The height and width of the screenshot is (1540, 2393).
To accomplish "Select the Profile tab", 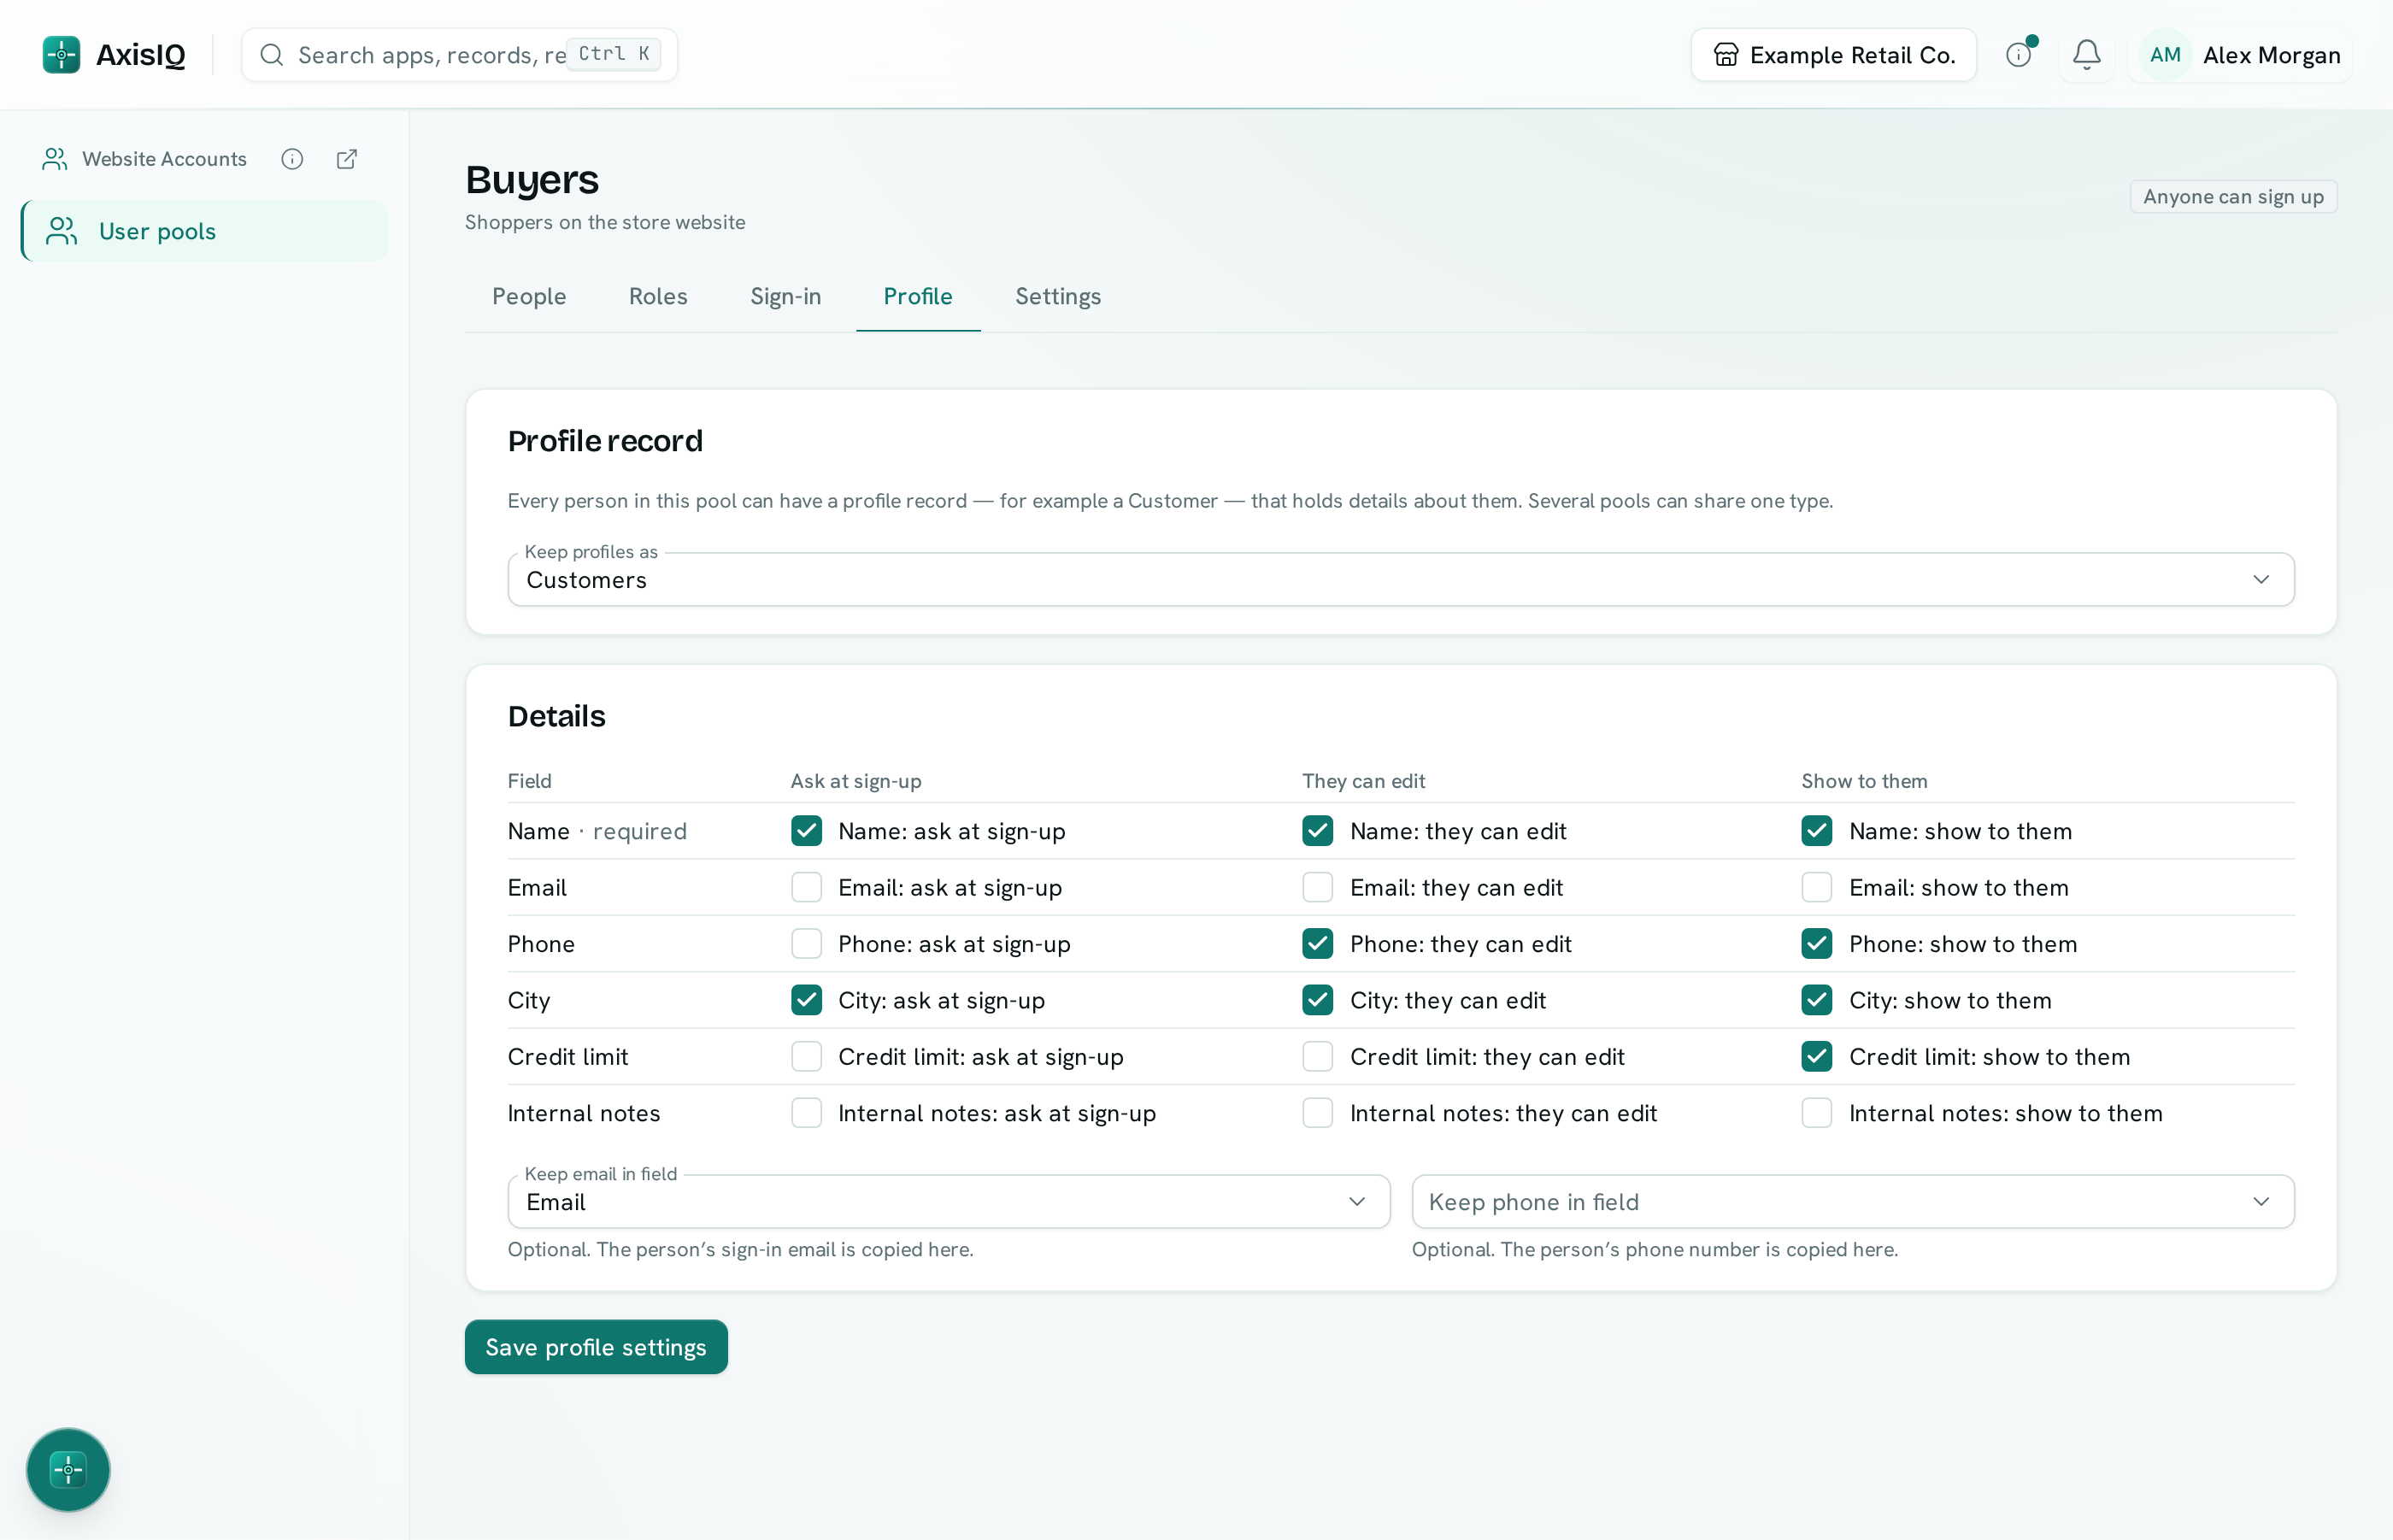I will [917, 297].
